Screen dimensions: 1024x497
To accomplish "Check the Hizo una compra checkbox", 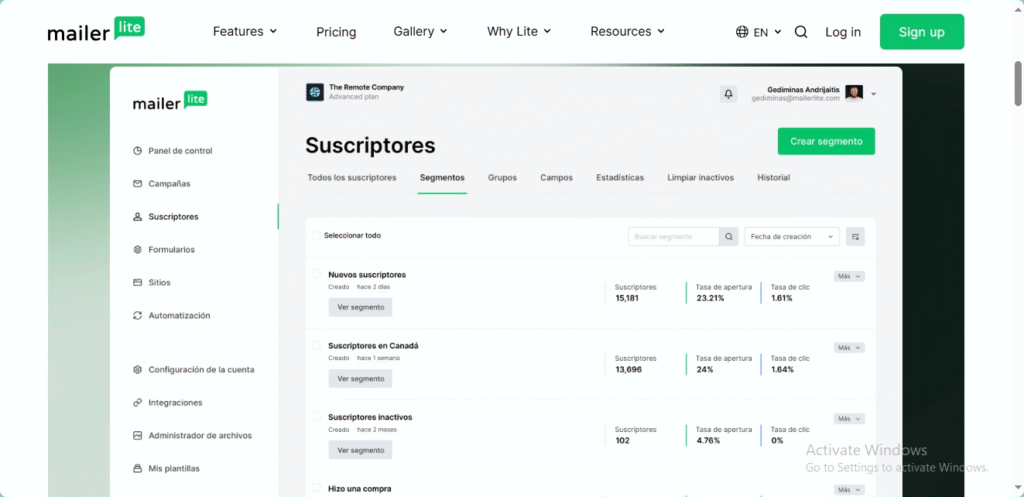I will [x=317, y=487].
